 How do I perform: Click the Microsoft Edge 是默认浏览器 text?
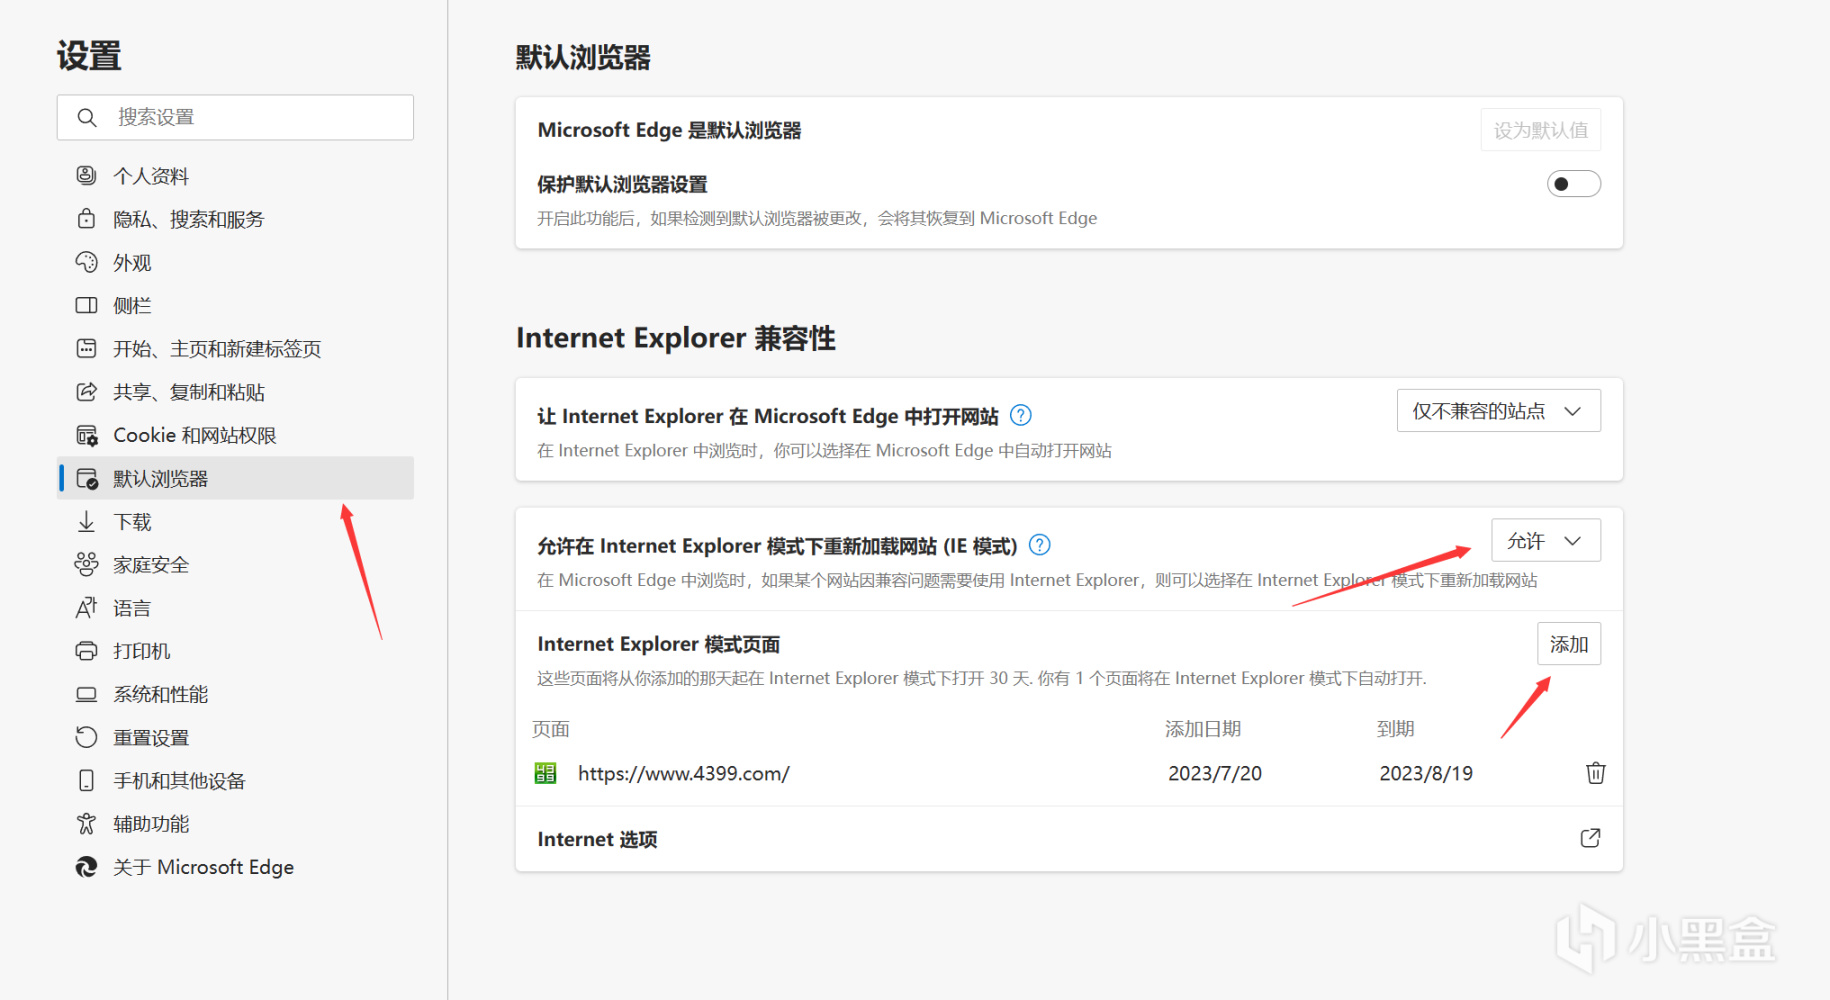coord(669,130)
